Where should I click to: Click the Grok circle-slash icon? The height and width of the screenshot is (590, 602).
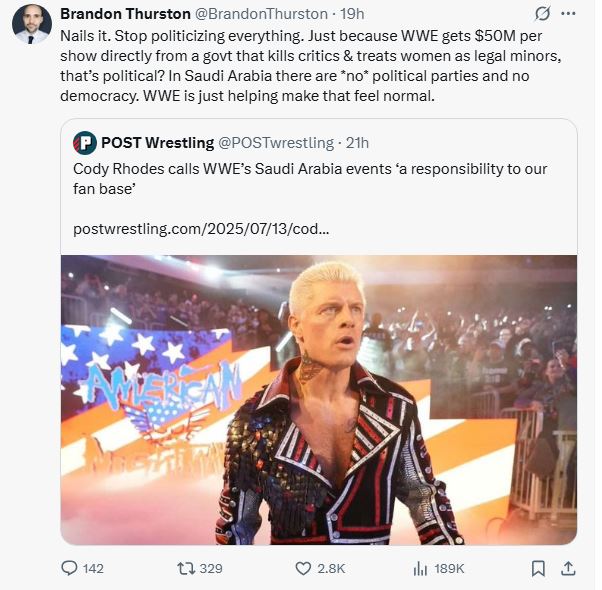543,14
